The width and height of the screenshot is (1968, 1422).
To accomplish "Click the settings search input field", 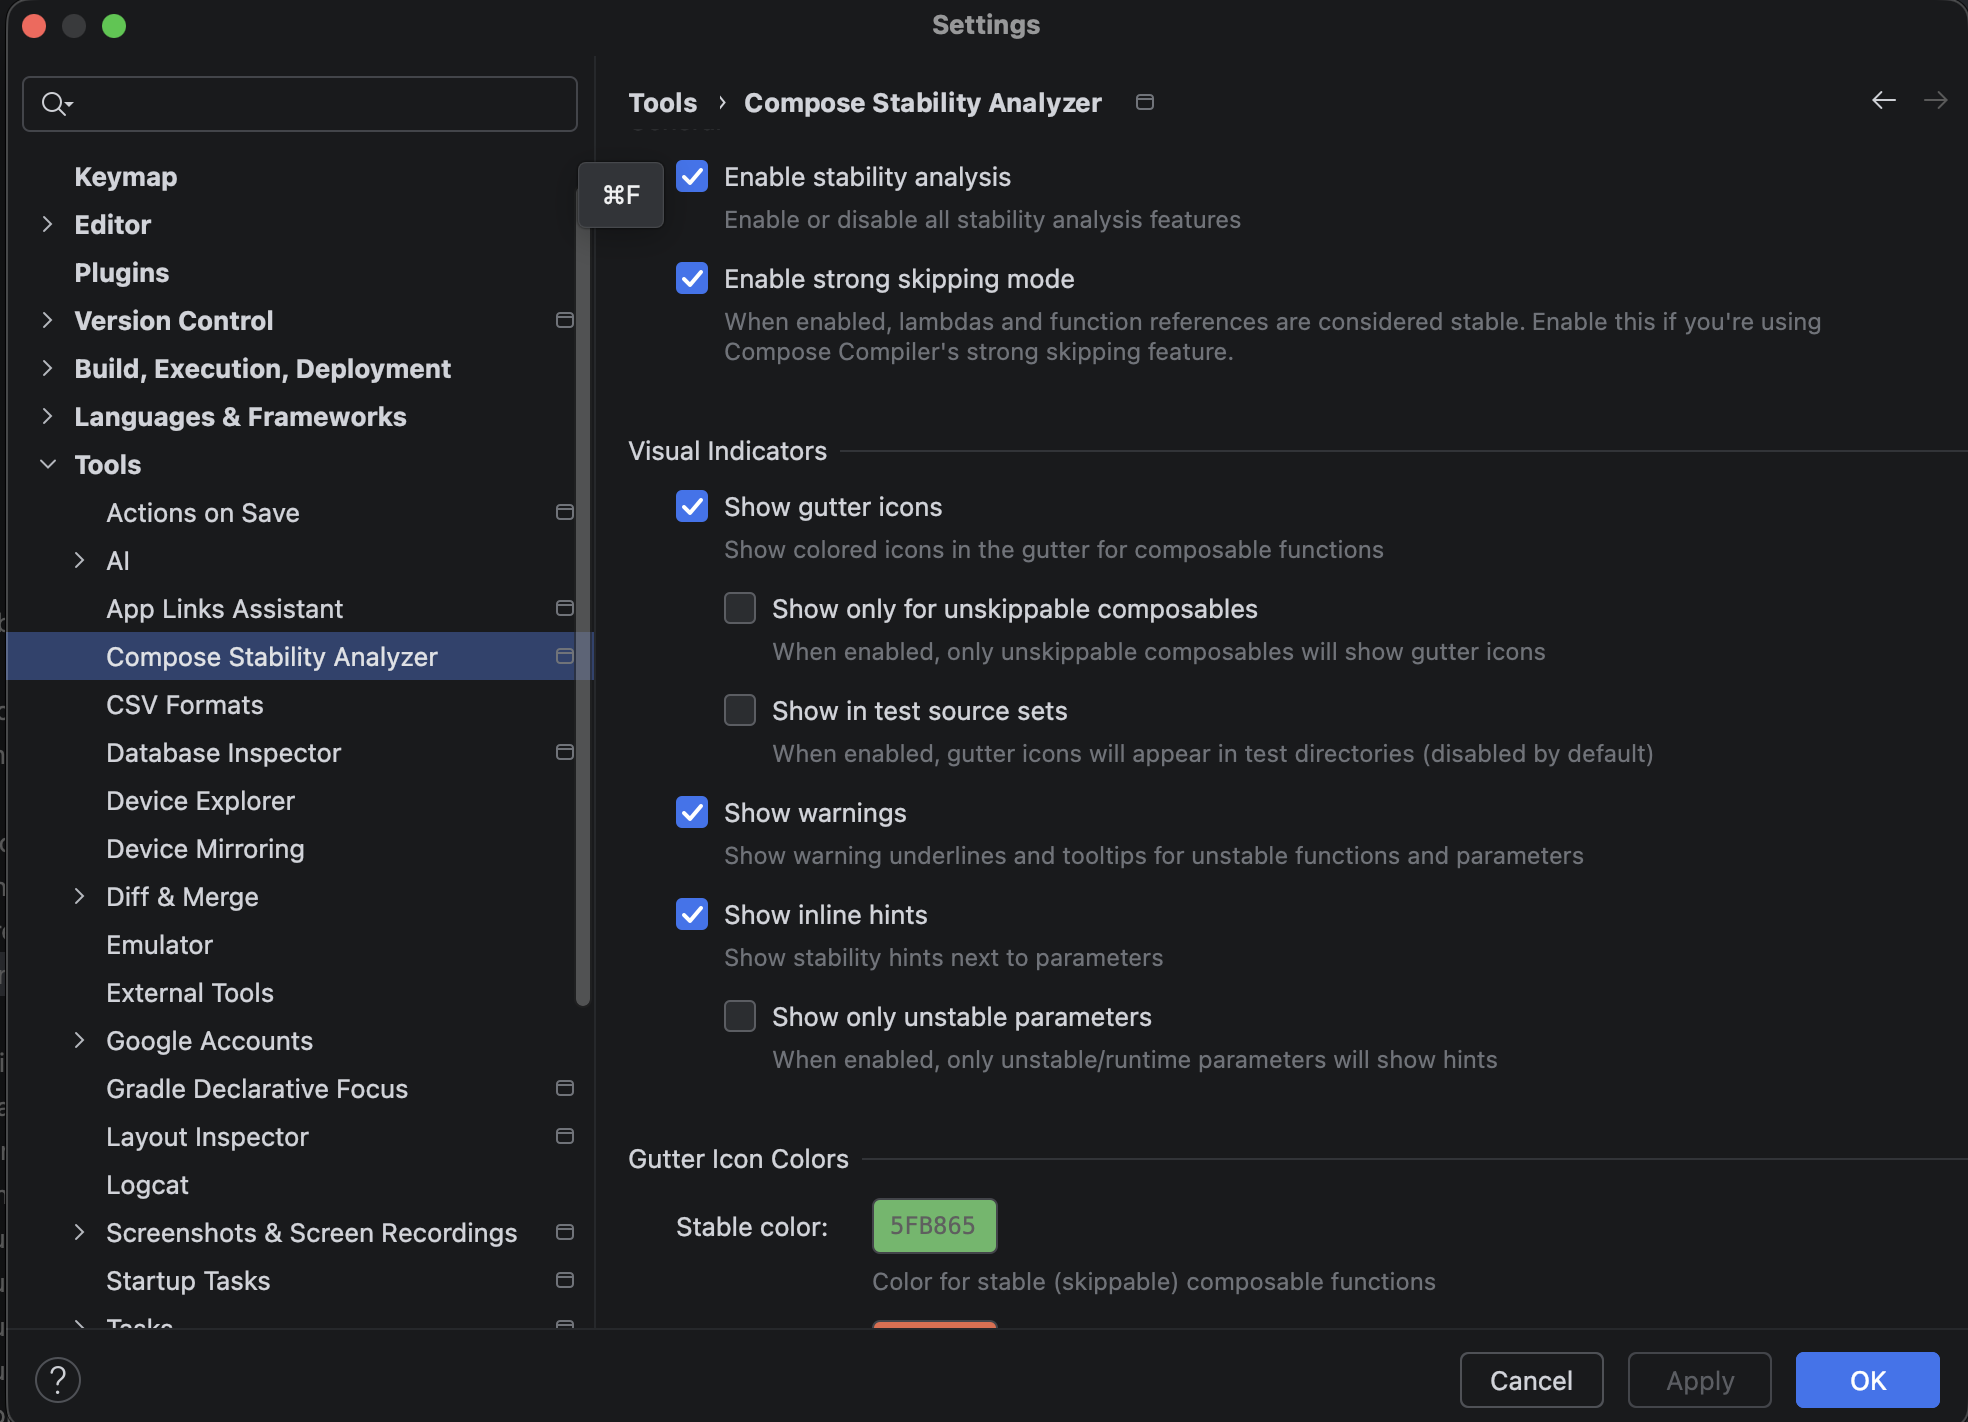I will [x=300, y=103].
